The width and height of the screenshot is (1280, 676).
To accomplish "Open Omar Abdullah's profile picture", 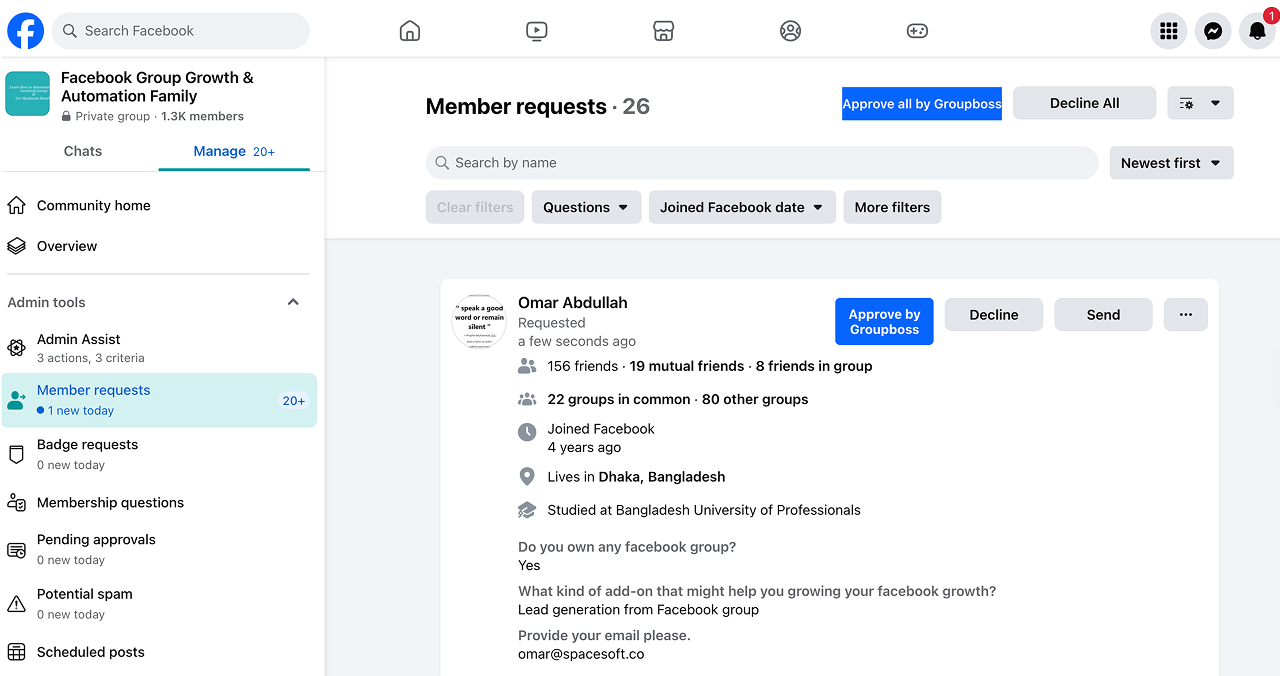I will pyautogui.click(x=480, y=322).
